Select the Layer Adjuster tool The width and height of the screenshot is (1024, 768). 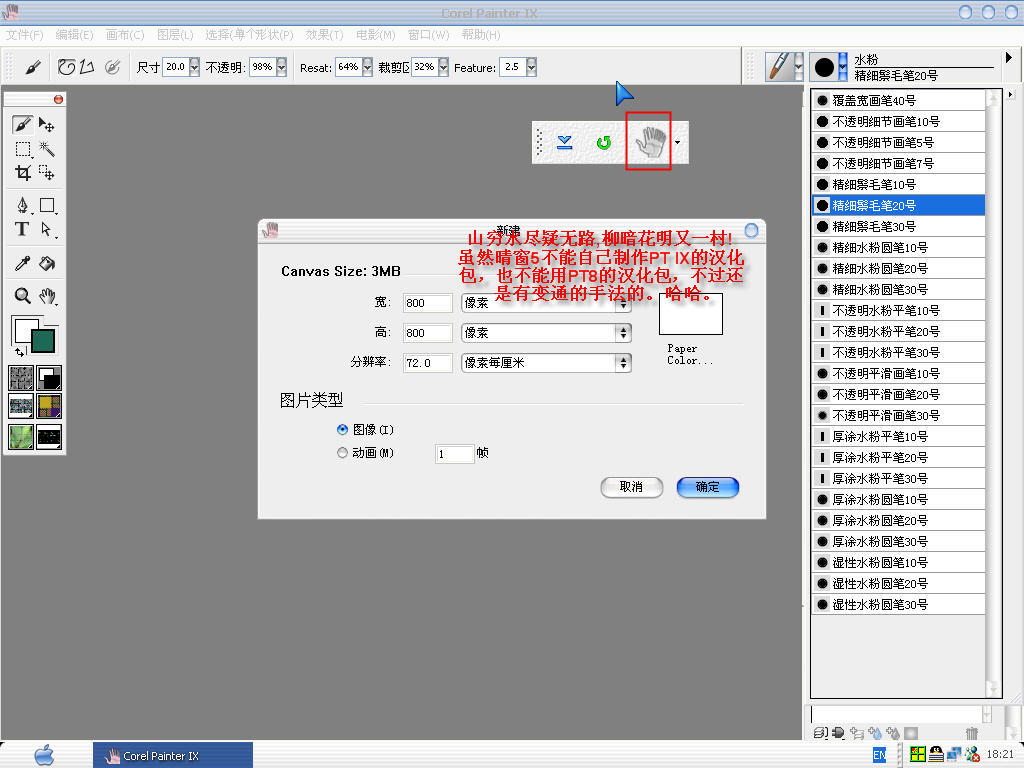[x=46, y=124]
